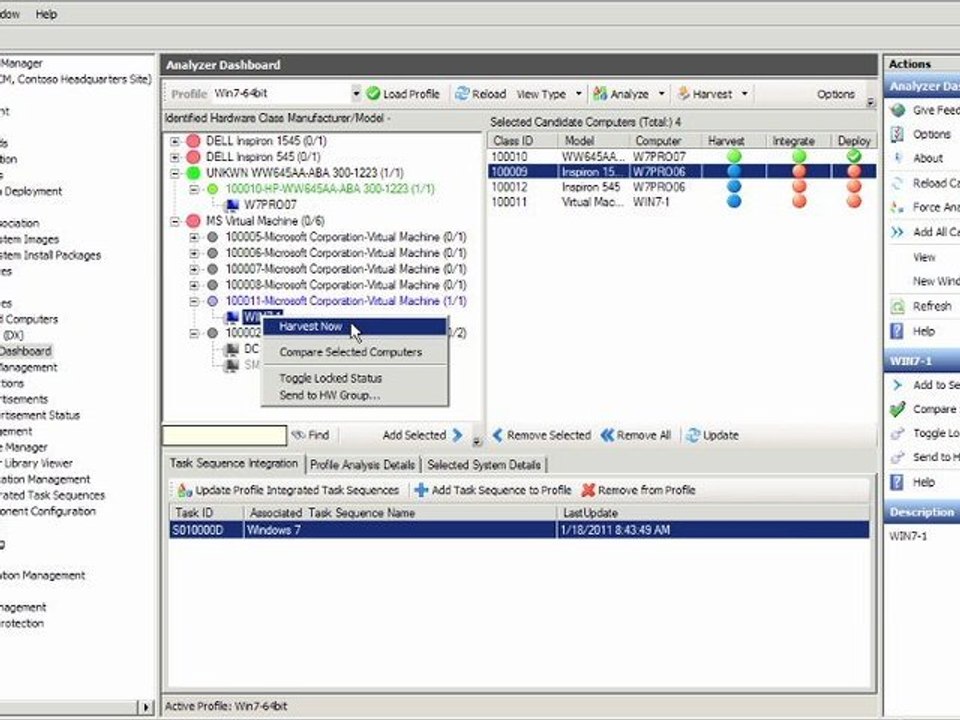Click the Options icon in Actions pane
Screen dimensions: 960x720
click(x=898, y=134)
